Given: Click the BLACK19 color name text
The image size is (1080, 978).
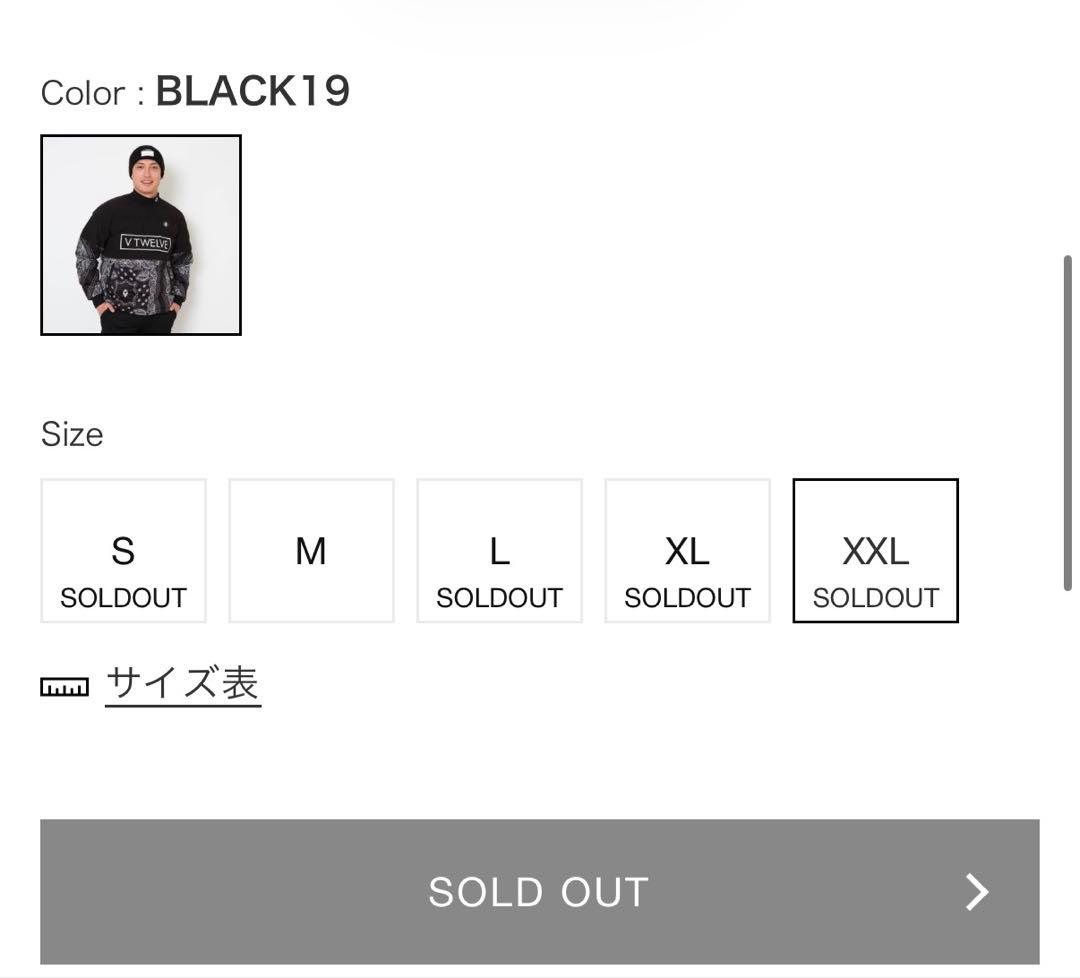Looking at the screenshot, I should [253, 92].
